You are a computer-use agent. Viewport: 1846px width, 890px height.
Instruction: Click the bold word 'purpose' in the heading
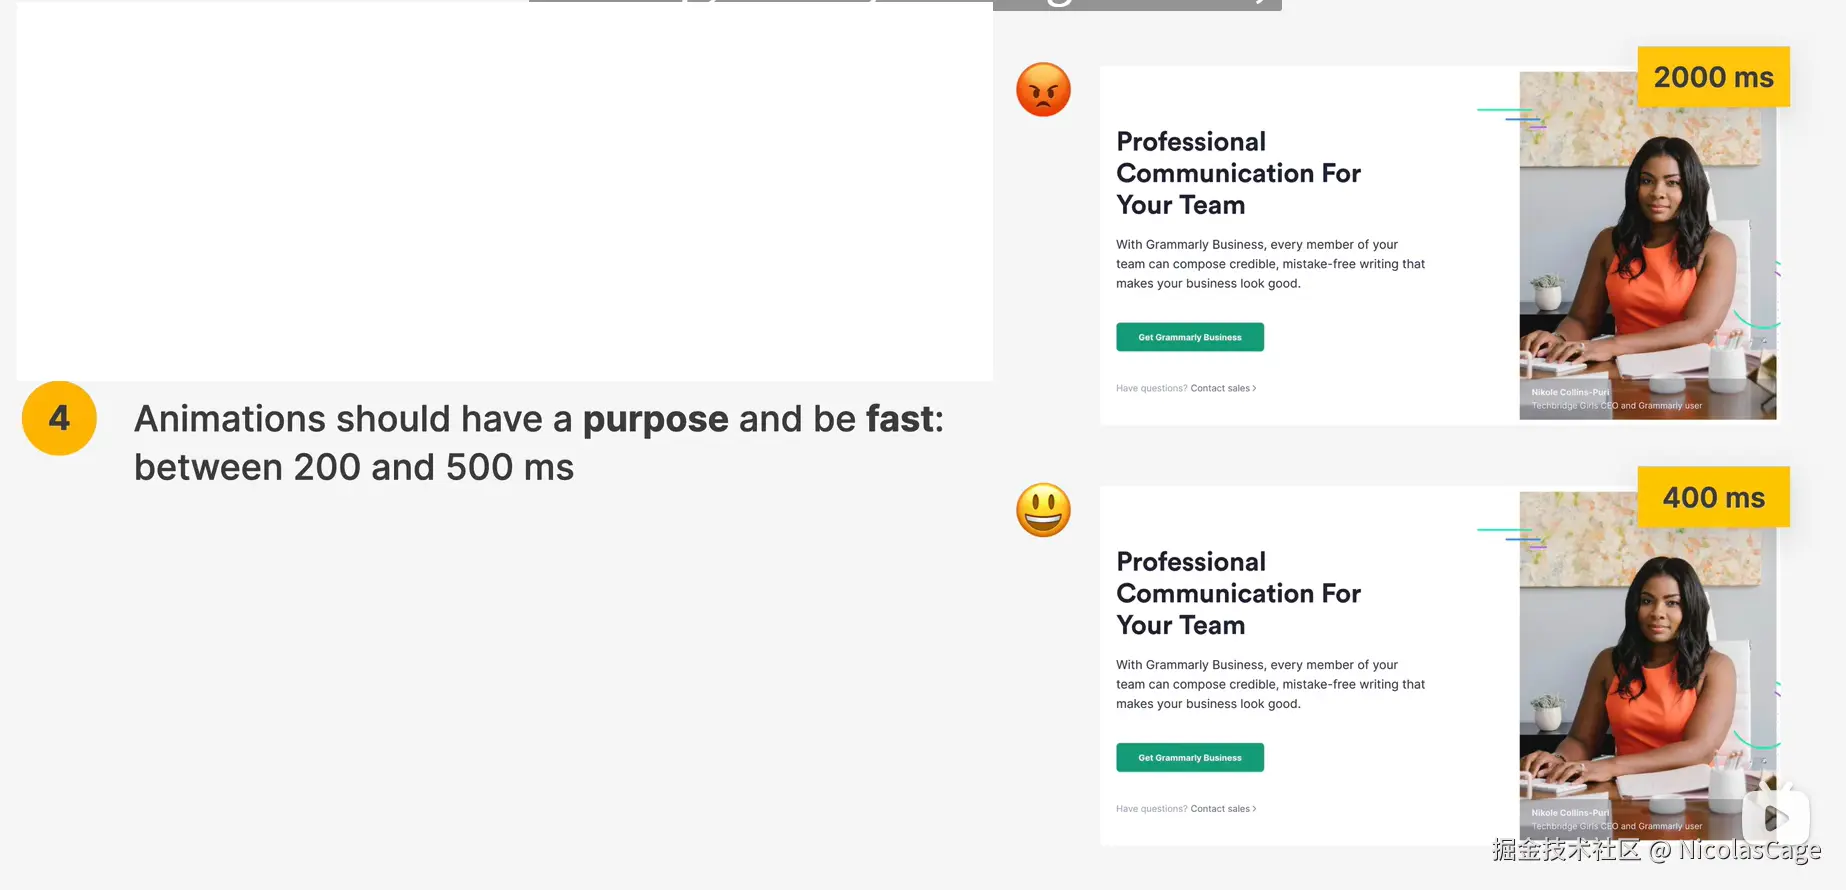pos(655,419)
